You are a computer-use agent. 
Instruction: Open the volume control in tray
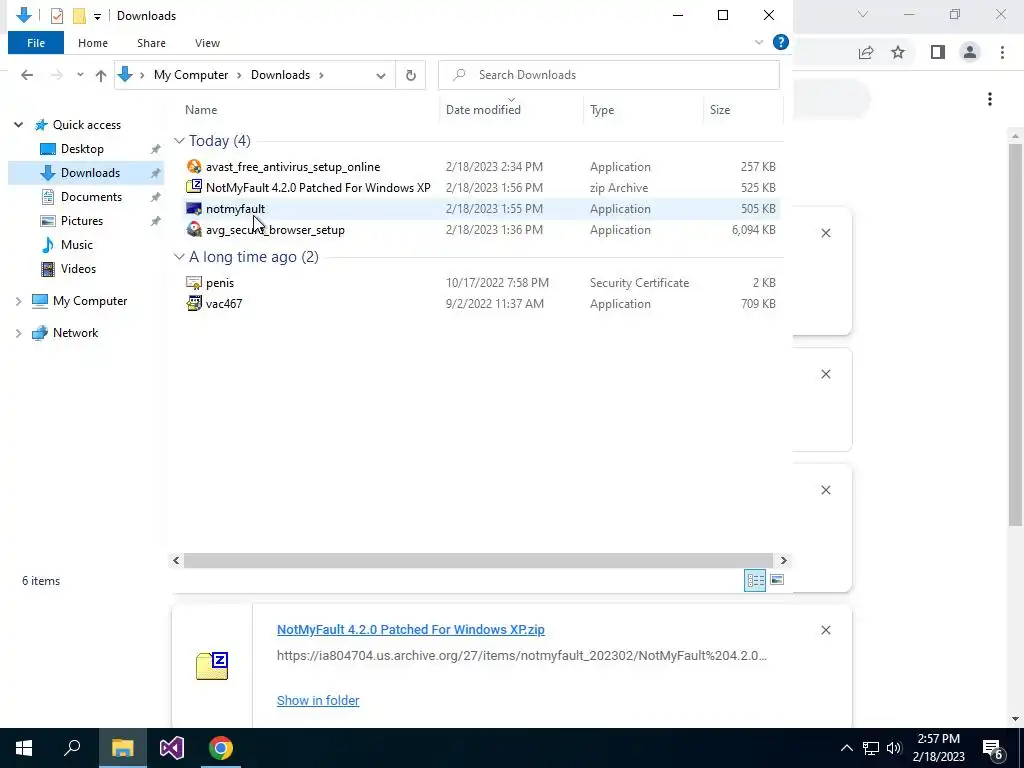(x=894, y=748)
